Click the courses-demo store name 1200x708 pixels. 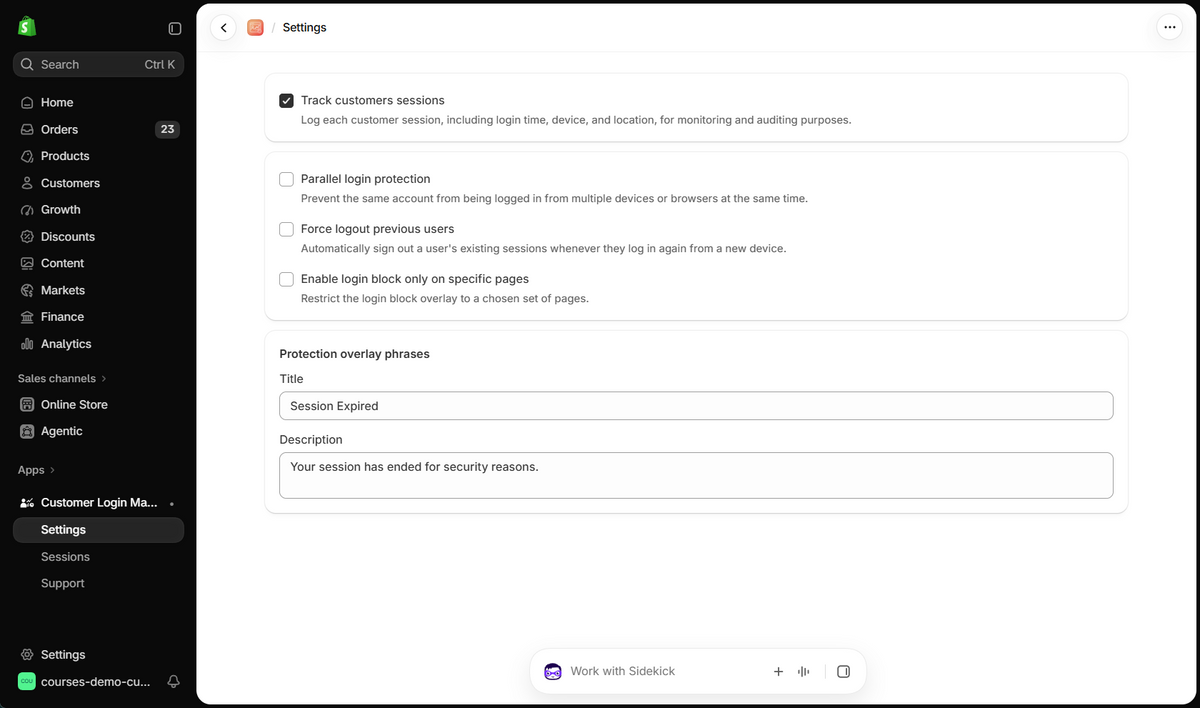tap(95, 682)
